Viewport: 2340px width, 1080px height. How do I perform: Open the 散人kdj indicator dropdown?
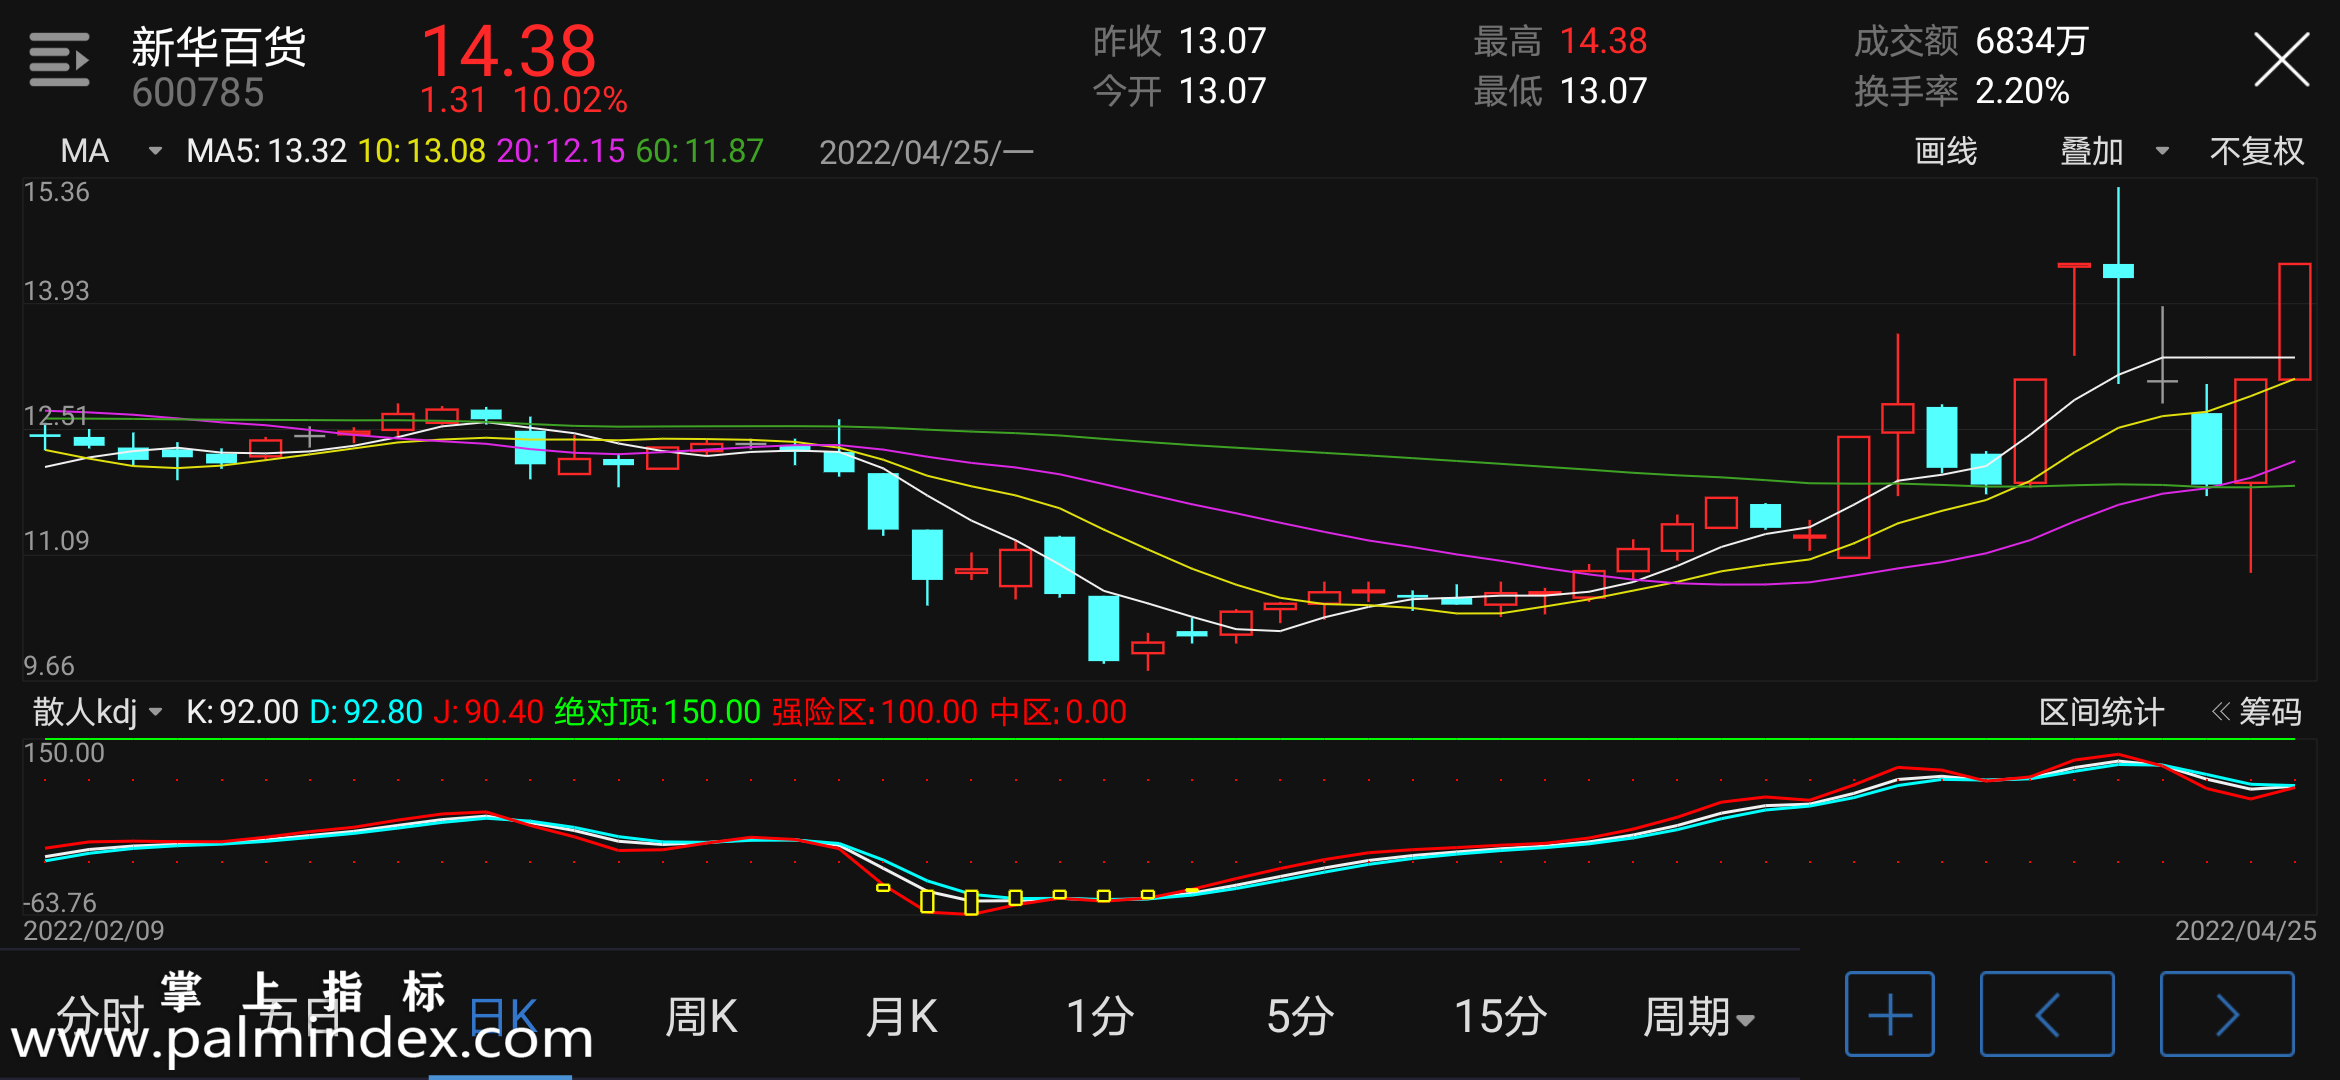tap(97, 712)
